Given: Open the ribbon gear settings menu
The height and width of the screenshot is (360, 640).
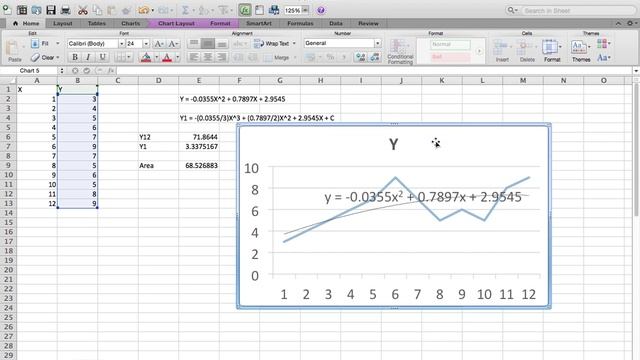Looking at the screenshot, I should [x=631, y=24].
